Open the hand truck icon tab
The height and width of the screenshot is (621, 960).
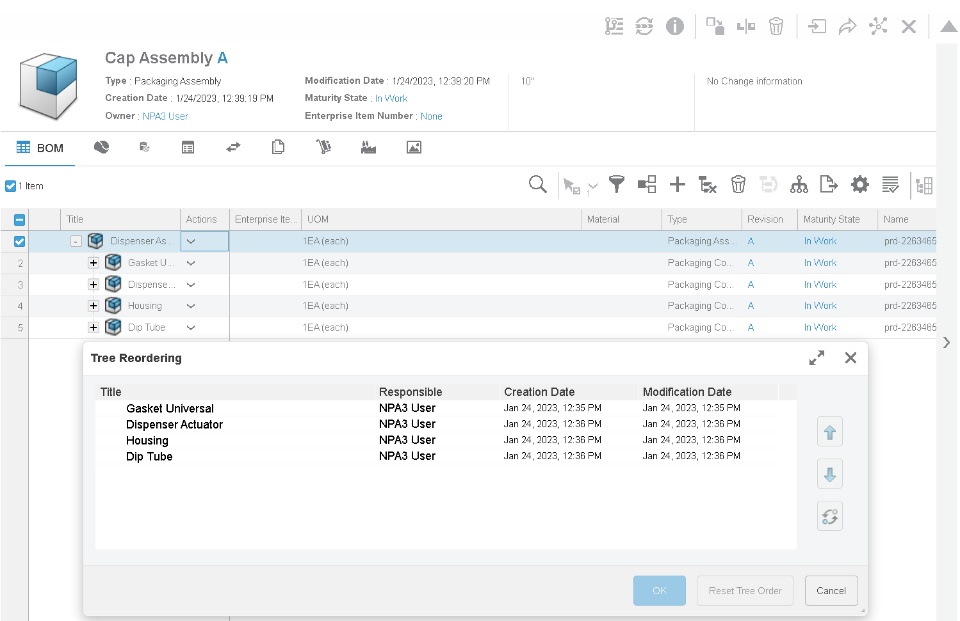click(x=323, y=147)
